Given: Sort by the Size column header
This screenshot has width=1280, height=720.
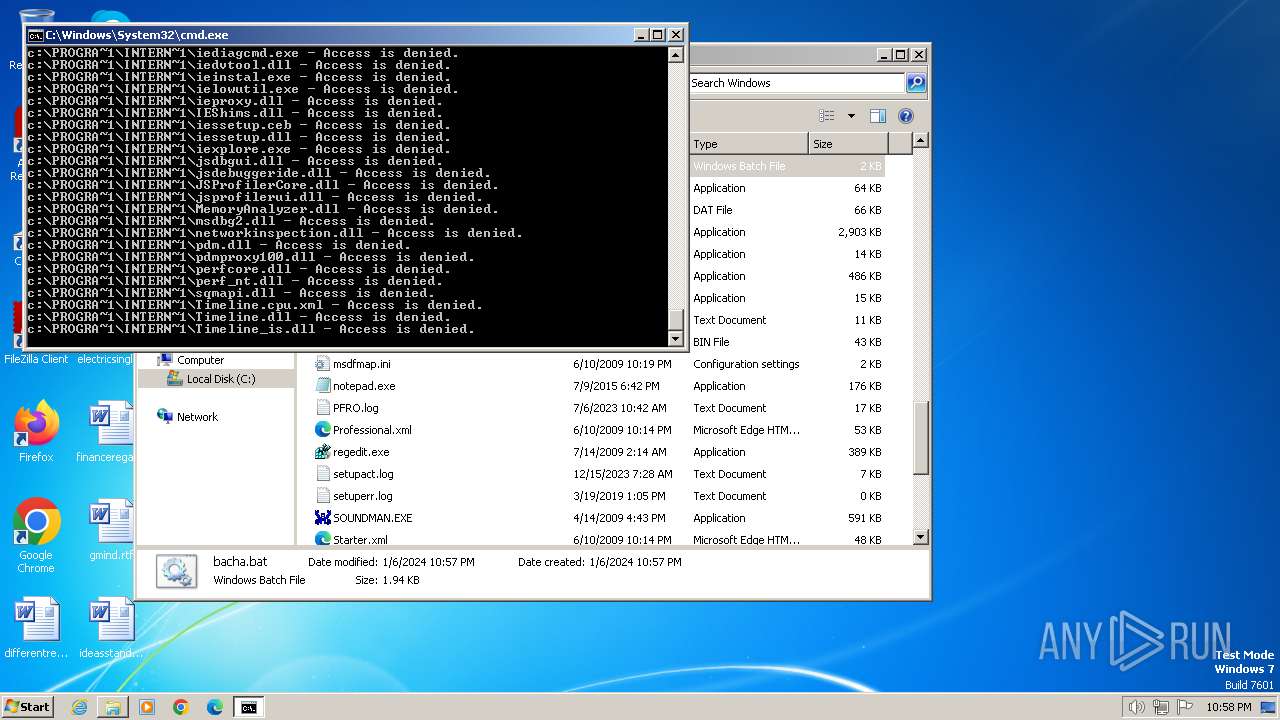Looking at the screenshot, I should (848, 144).
